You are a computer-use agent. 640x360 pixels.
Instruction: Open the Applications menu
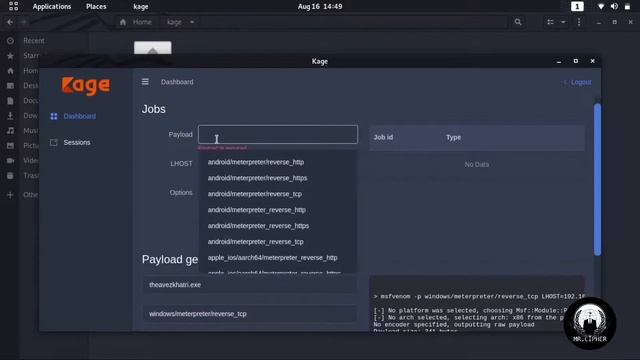52,7
